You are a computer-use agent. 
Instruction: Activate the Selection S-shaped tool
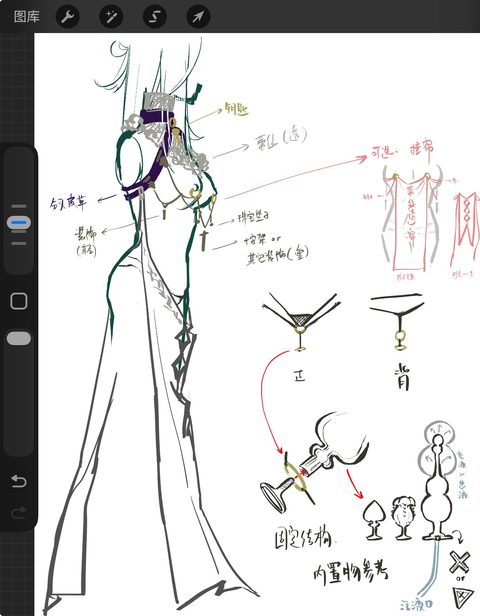(155, 17)
